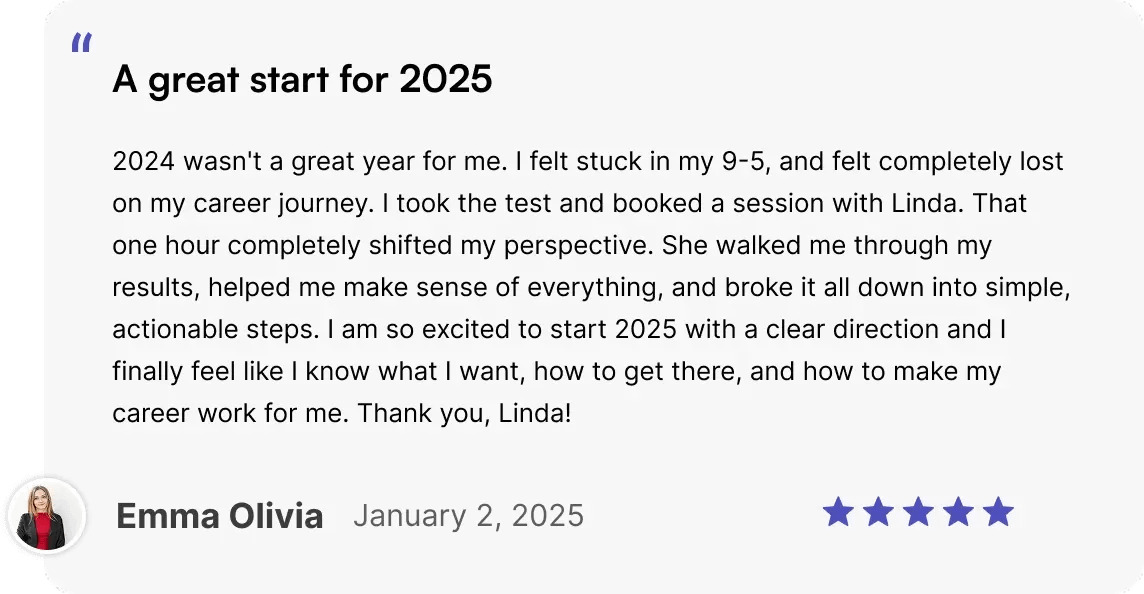Viewport: 1144px width, 594px height.
Task: Click the fourth rating star
Action: 958,512
